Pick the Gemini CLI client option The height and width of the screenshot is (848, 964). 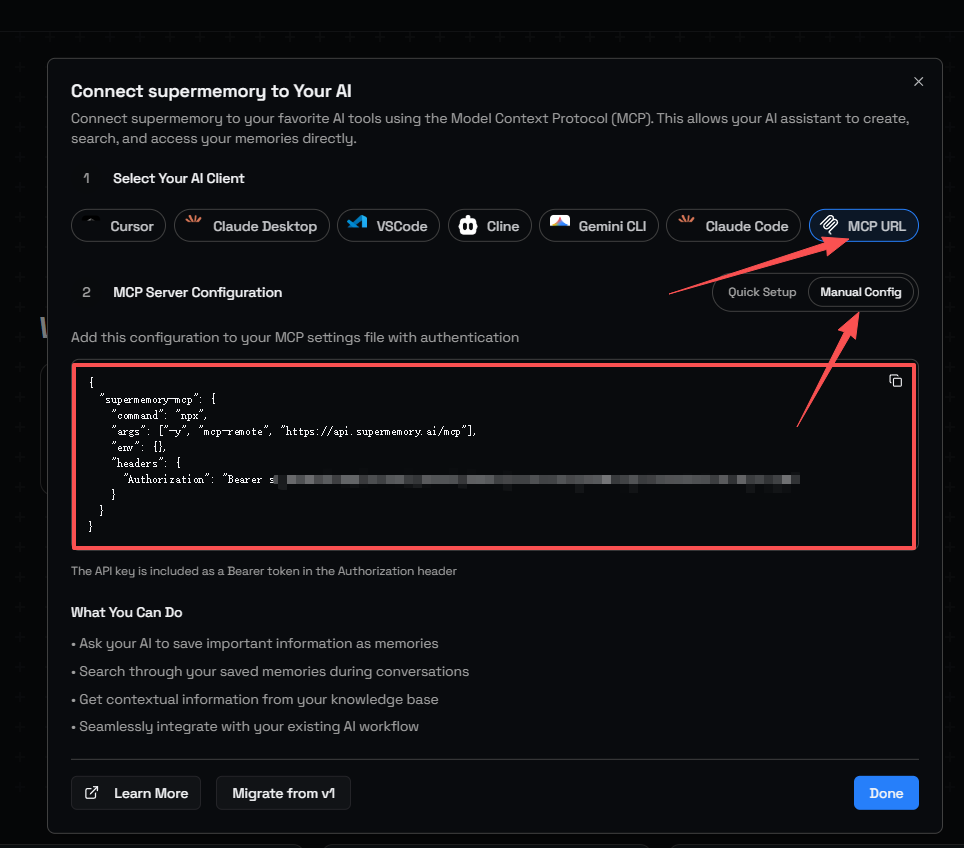click(612, 226)
